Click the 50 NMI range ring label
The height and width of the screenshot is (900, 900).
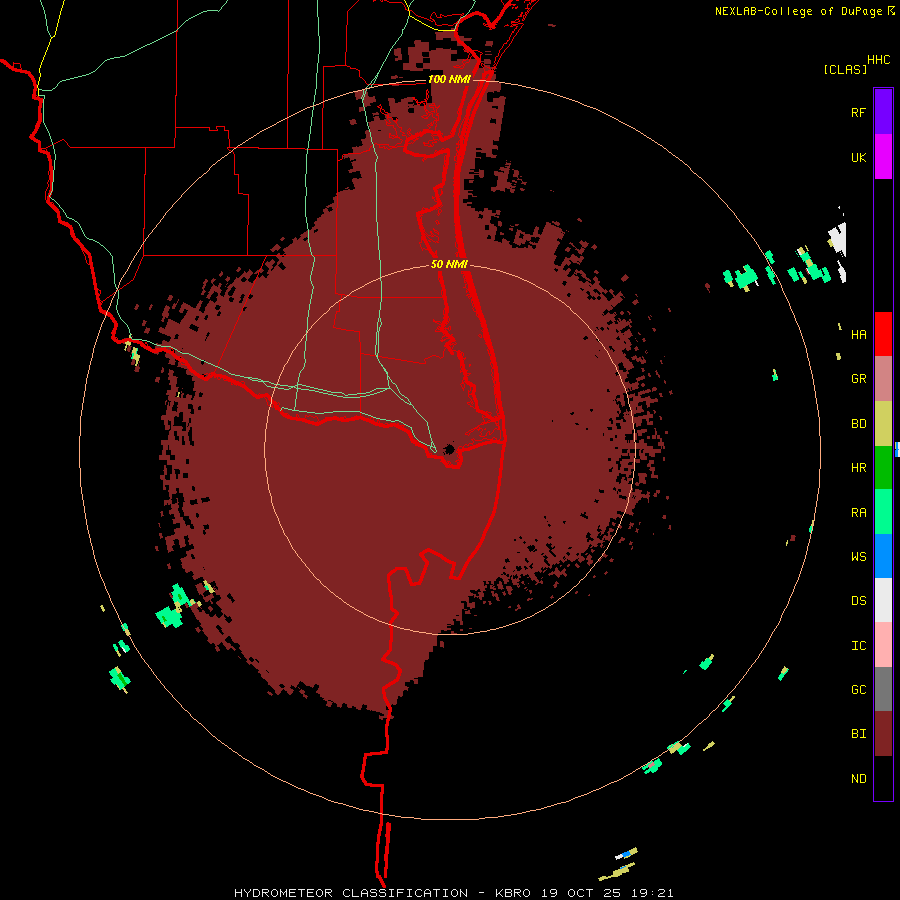pos(449,264)
